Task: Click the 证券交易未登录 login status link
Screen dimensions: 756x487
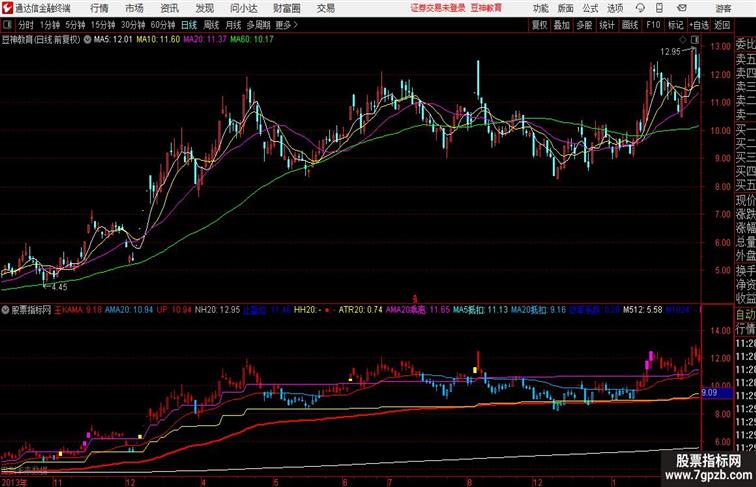Action: pos(438,8)
